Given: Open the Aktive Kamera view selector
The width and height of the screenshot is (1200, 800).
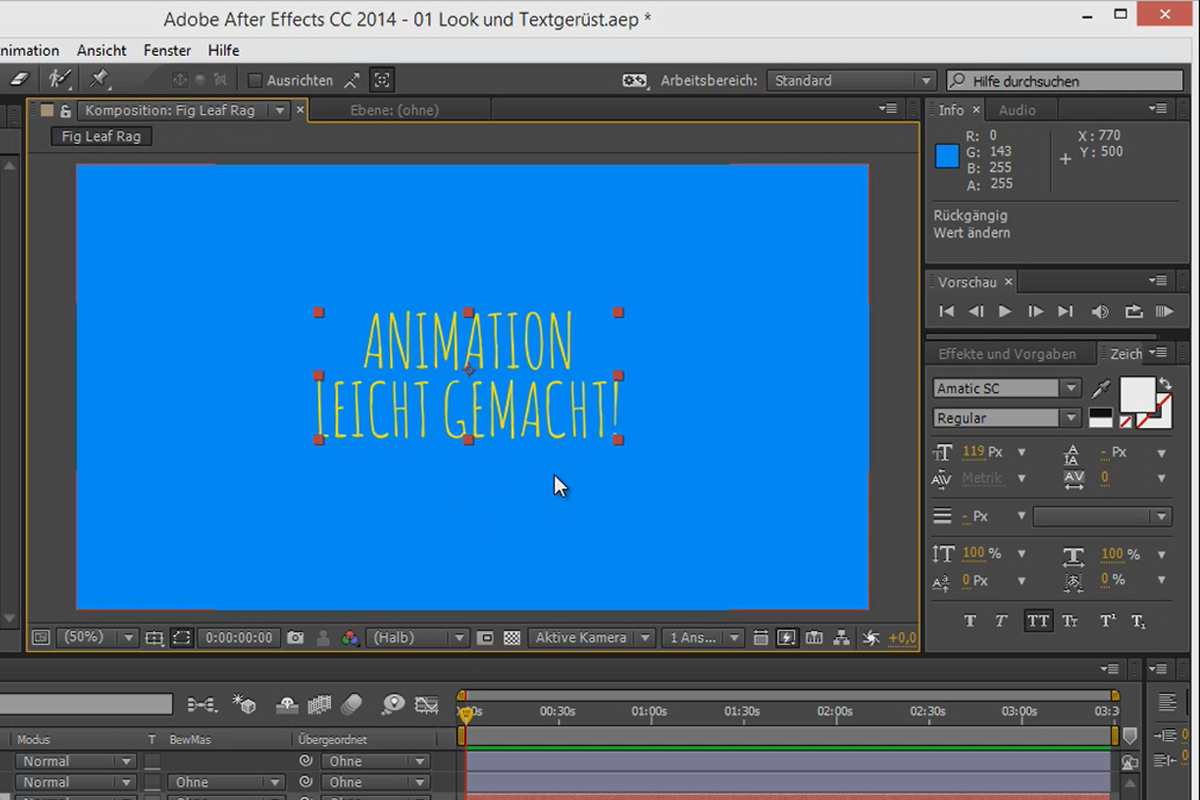Looking at the screenshot, I should pyautogui.click(x=591, y=637).
